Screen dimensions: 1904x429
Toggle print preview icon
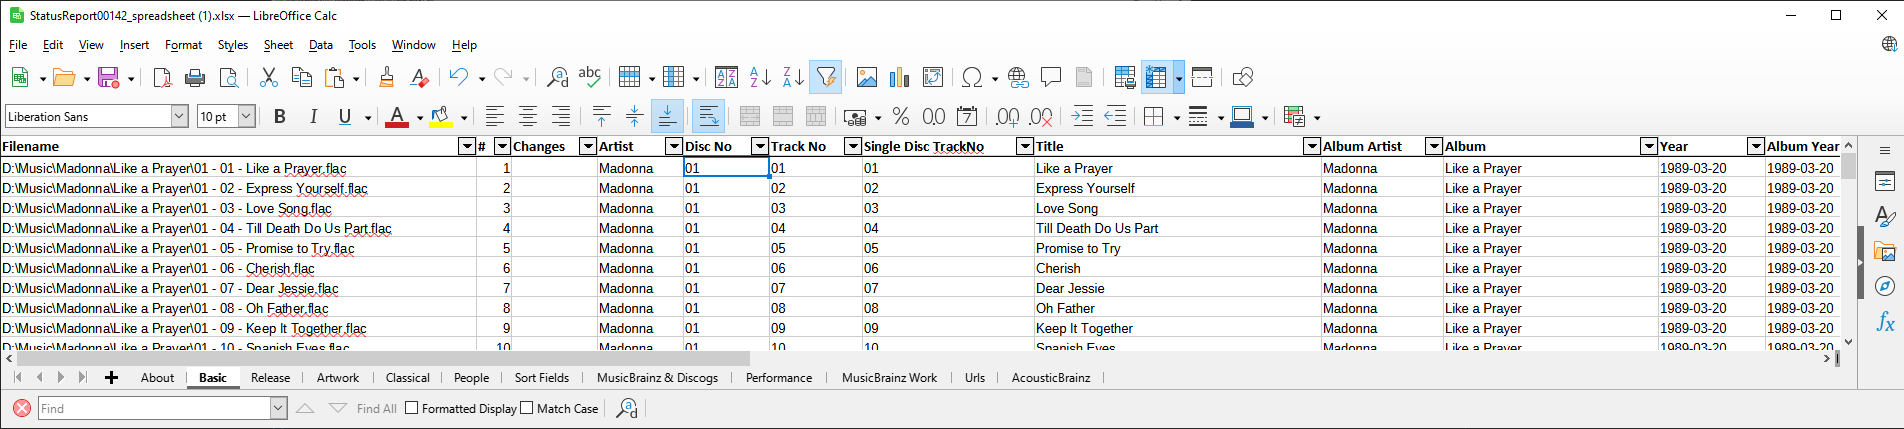229,77
